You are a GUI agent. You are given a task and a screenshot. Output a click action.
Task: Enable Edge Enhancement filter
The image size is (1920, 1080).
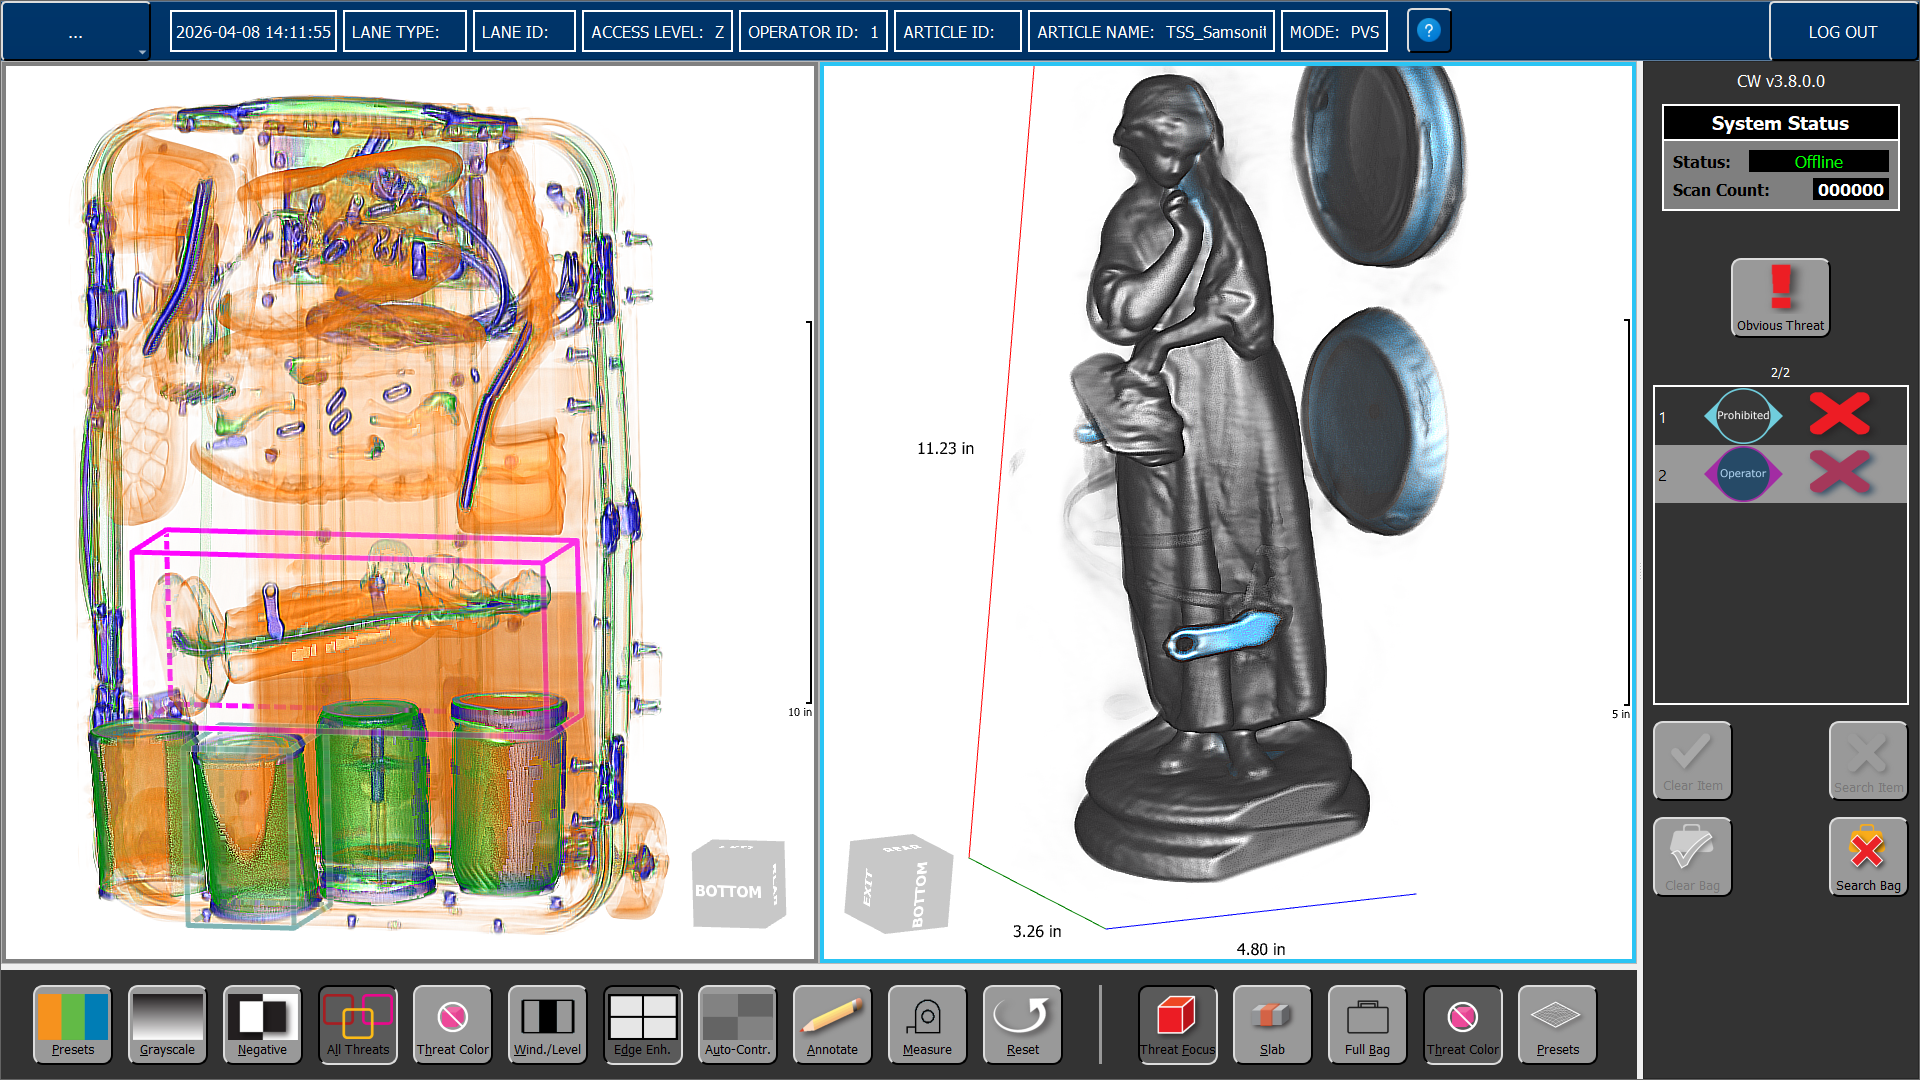642,1023
